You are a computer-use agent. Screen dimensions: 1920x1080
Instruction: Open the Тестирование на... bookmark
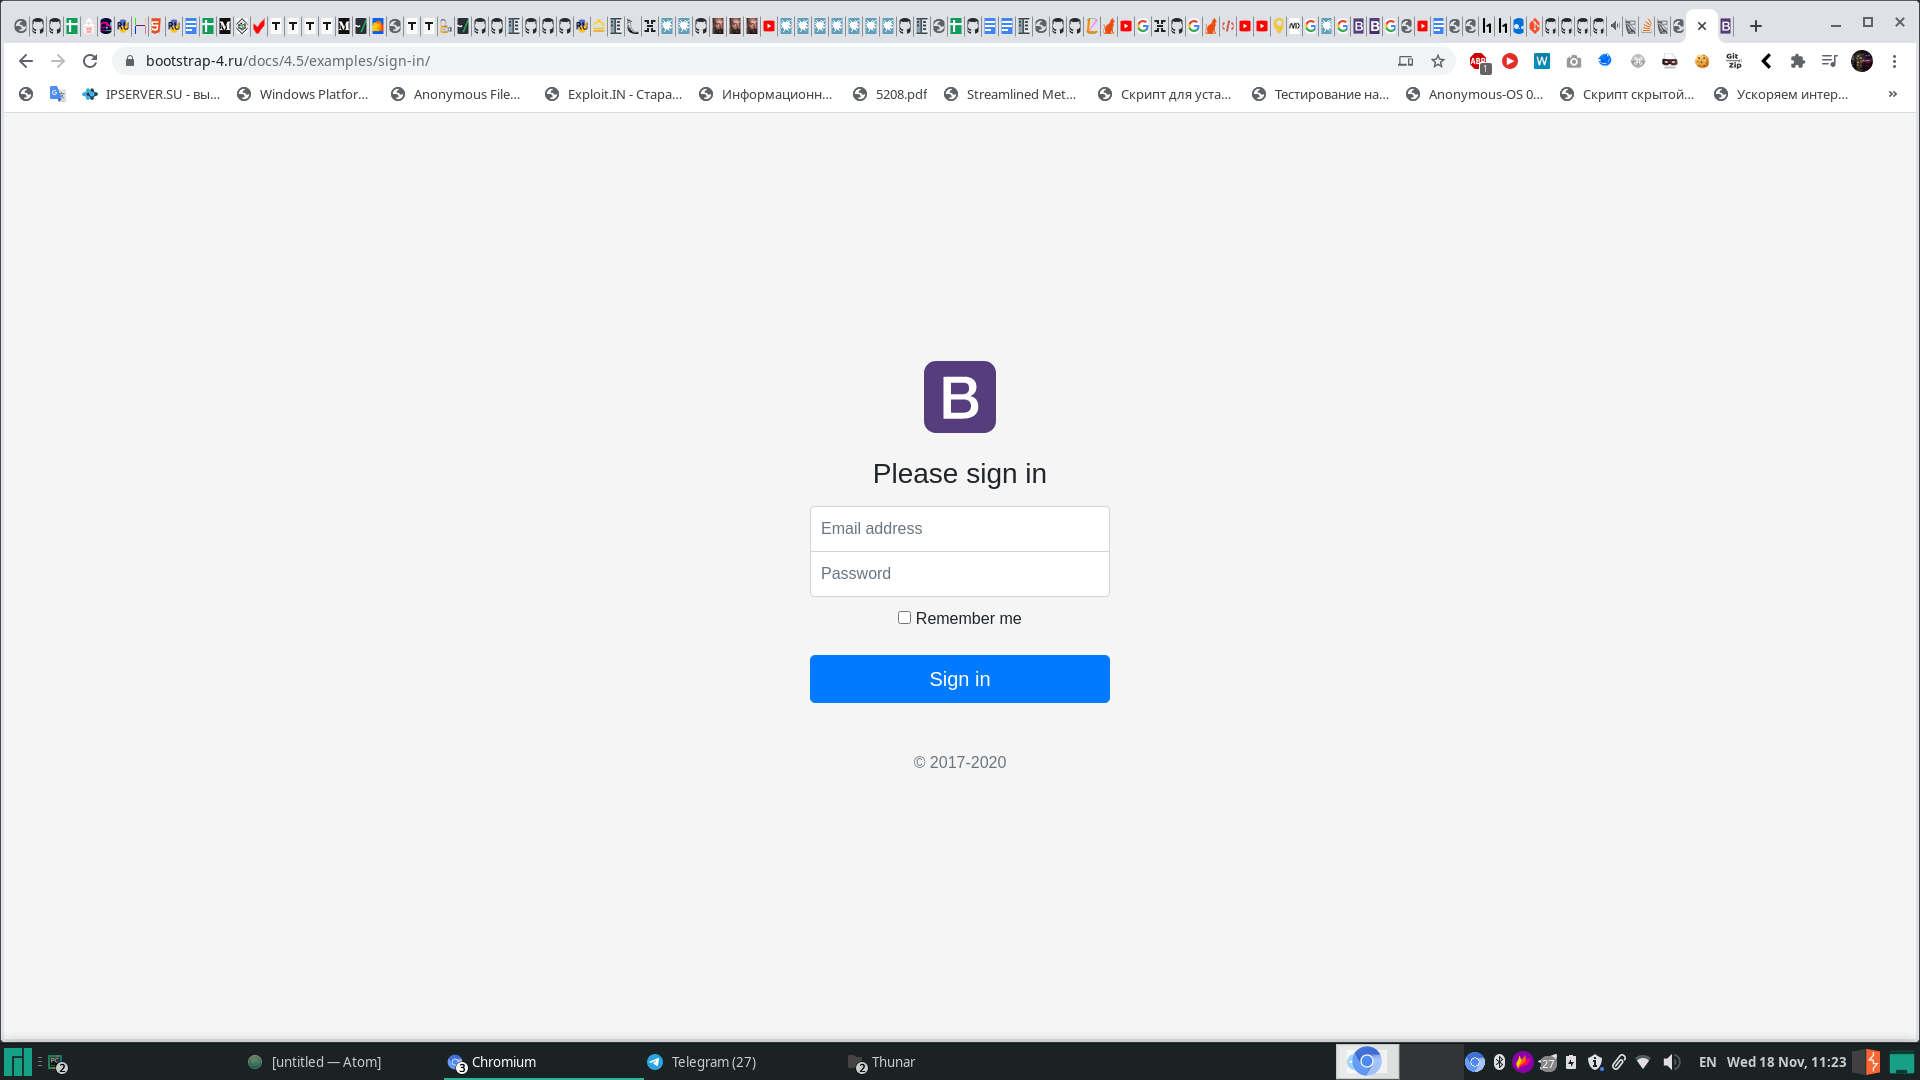point(1320,94)
